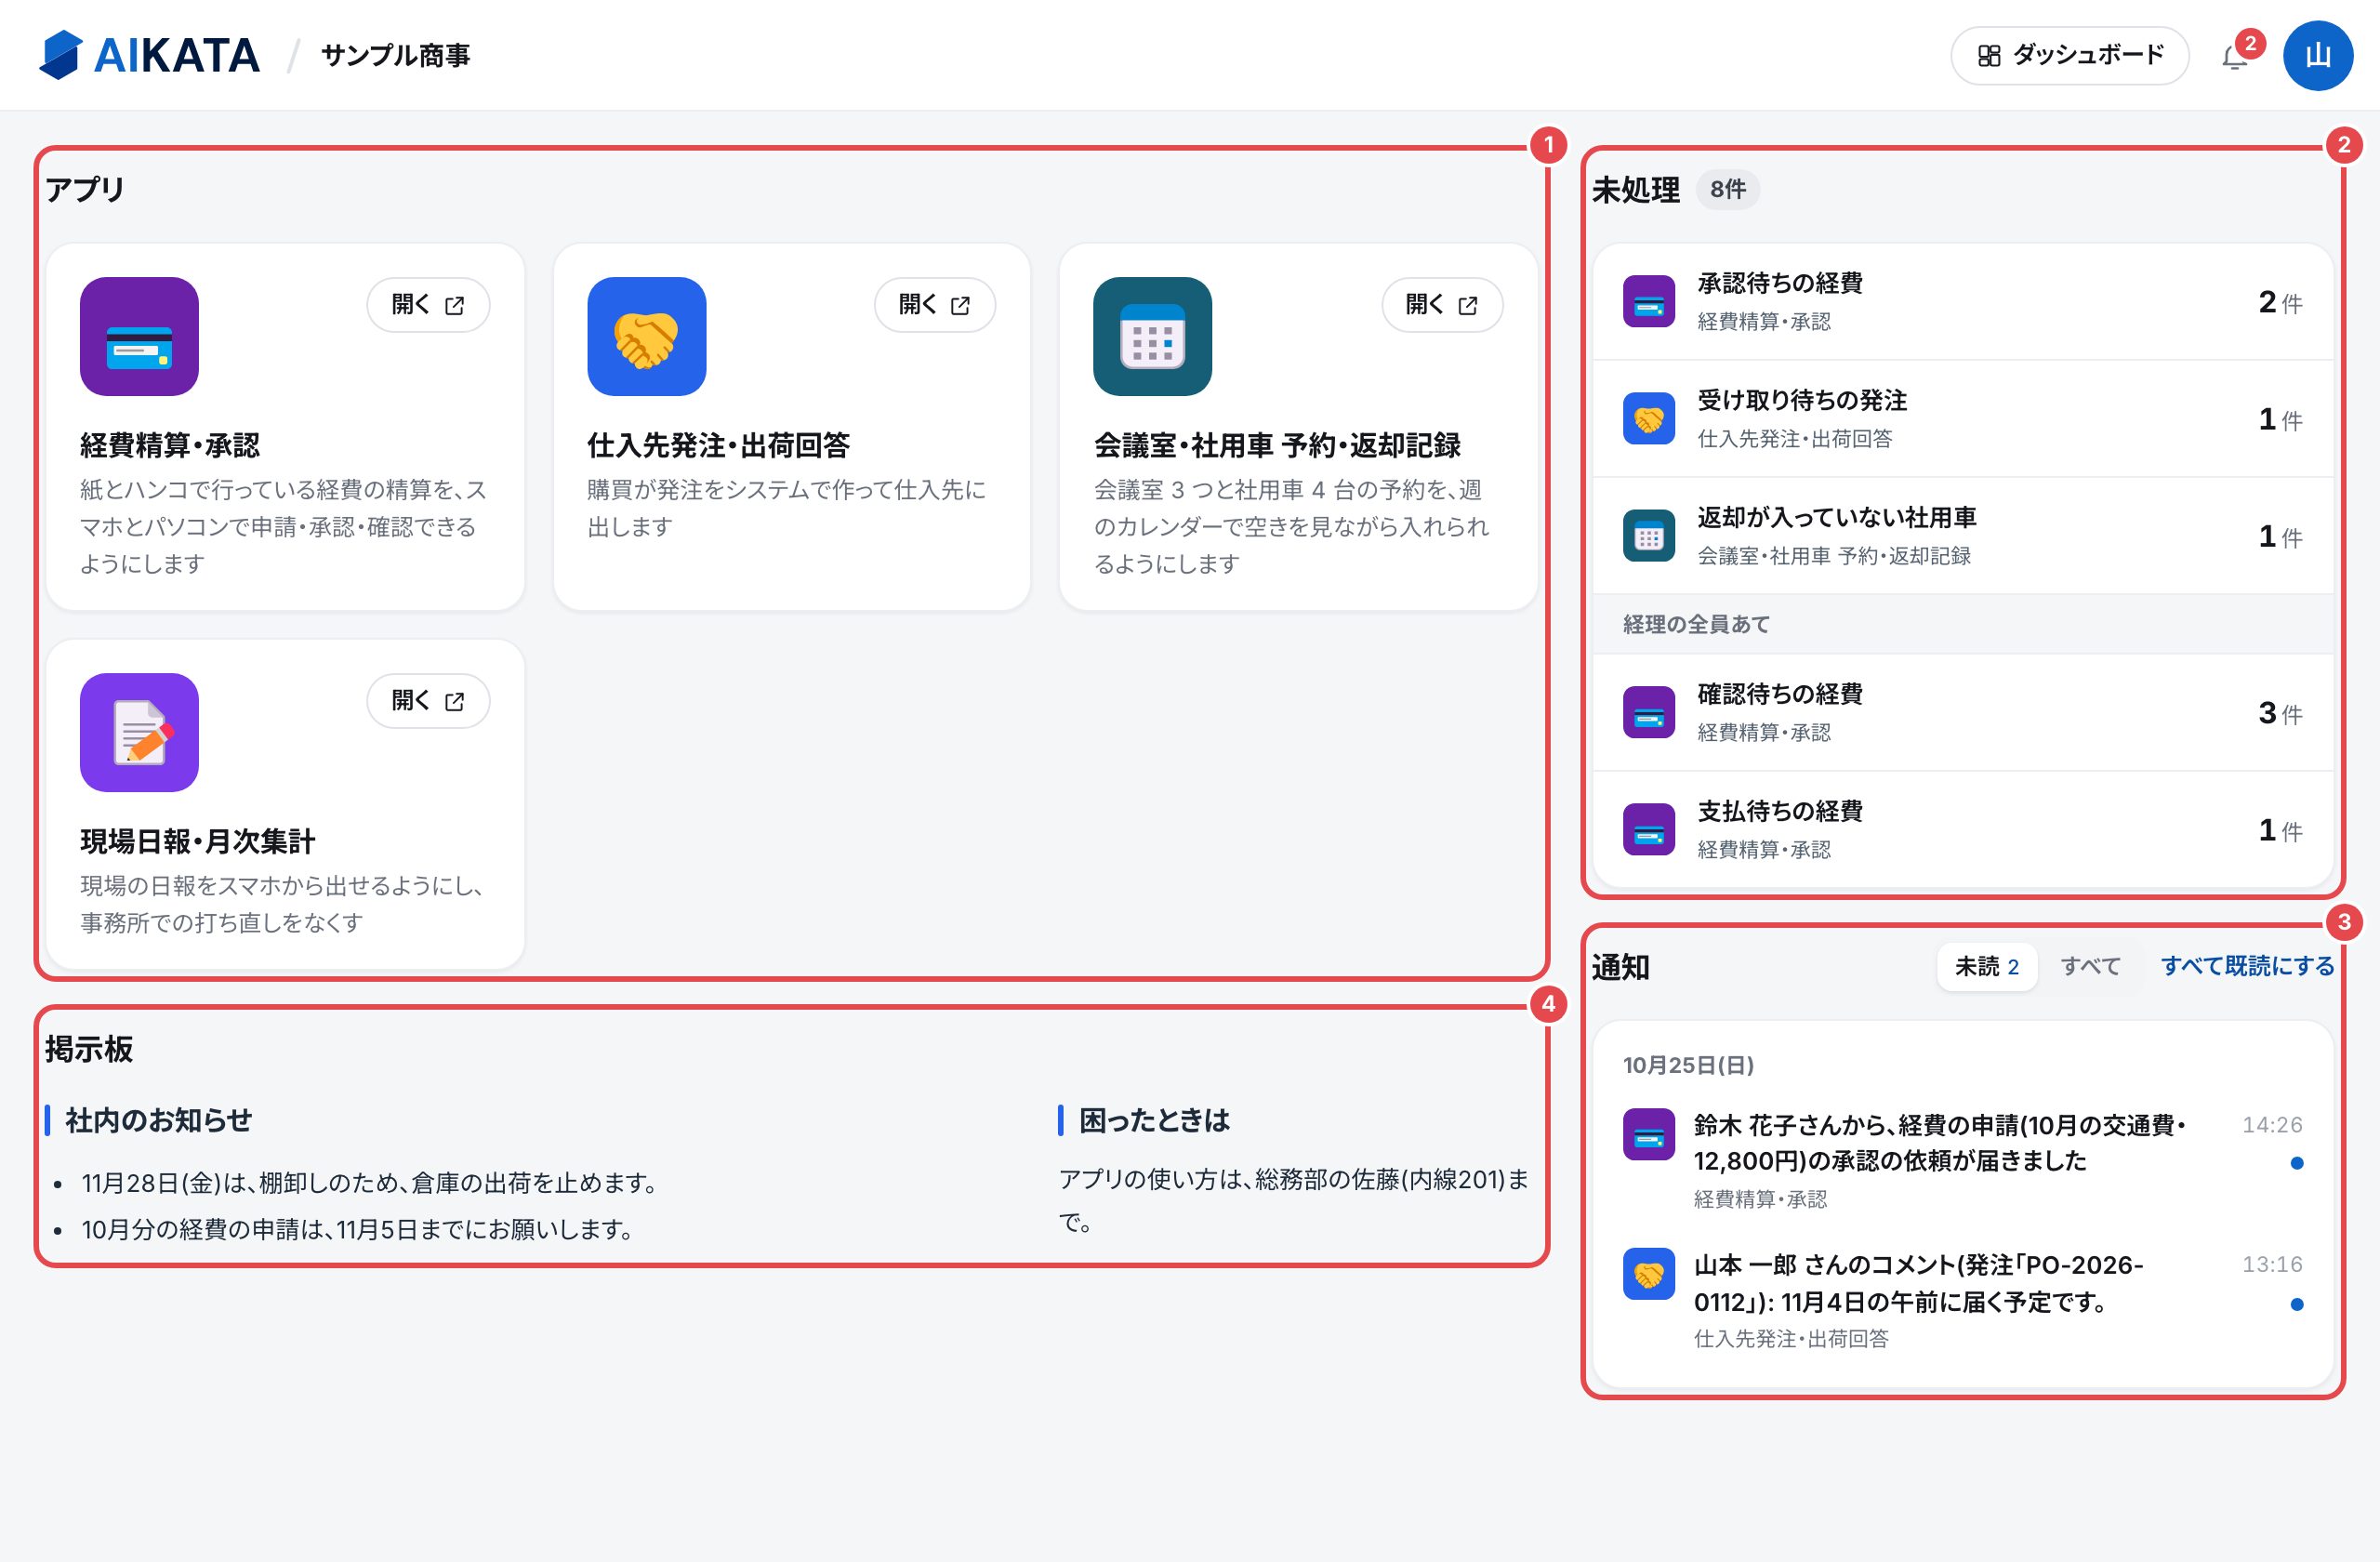Click icon in 確認待ちの経費 row
The width and height of the screenshot is (2380, 1562).
coord(1649,712)
